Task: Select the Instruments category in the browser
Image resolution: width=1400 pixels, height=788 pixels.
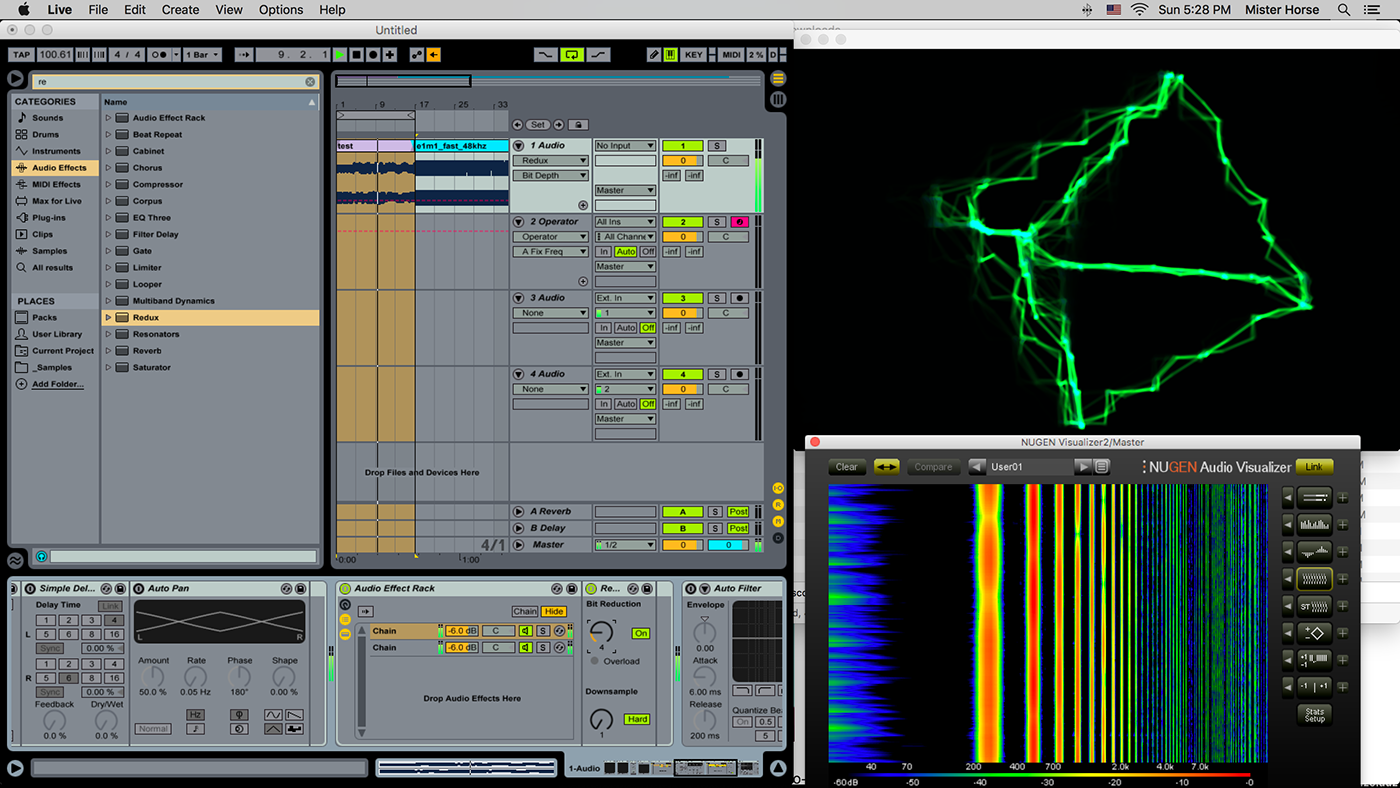Action: coord(56,151)
